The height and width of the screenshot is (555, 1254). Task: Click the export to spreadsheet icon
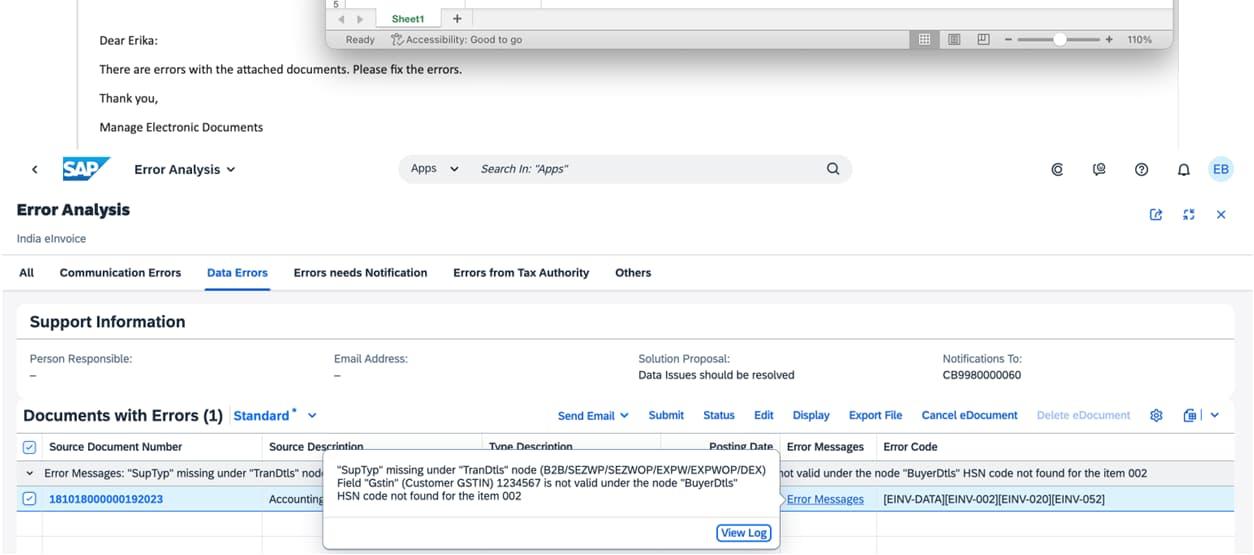[x=1190, y=415]
